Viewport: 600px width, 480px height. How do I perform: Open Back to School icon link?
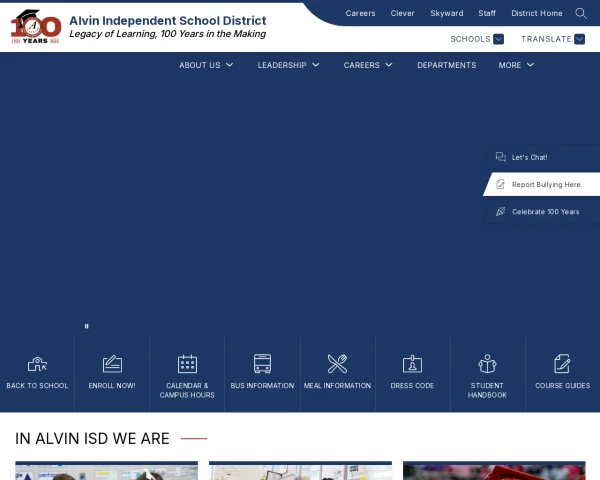37,364
